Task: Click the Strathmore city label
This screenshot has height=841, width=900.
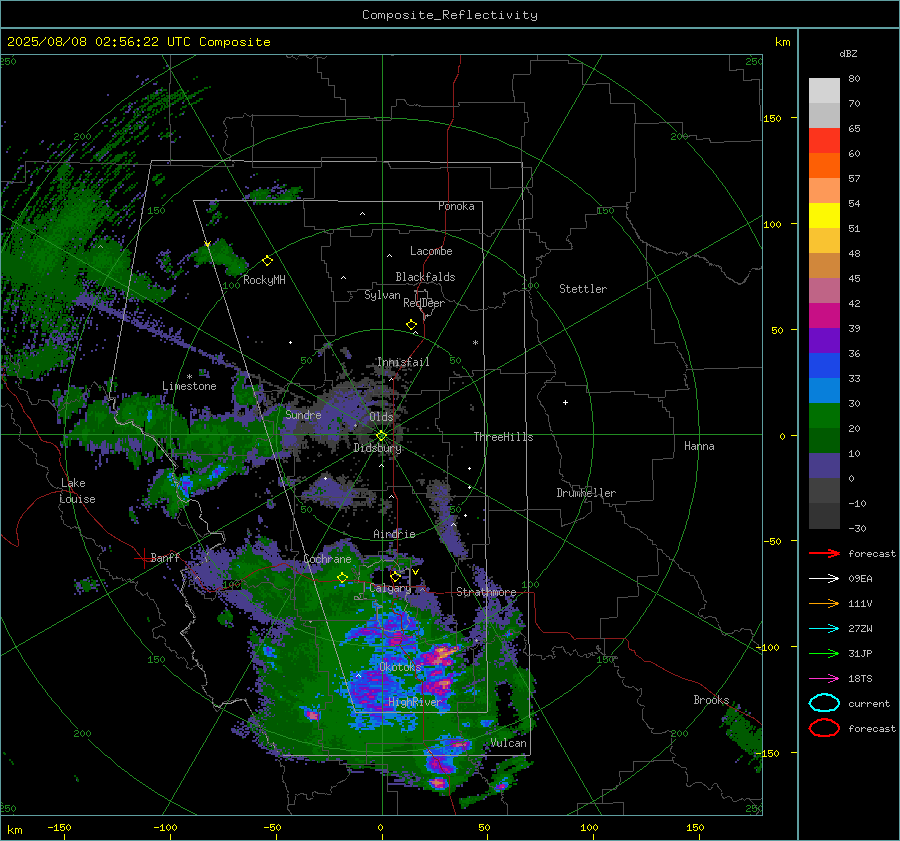Action: 486,592
